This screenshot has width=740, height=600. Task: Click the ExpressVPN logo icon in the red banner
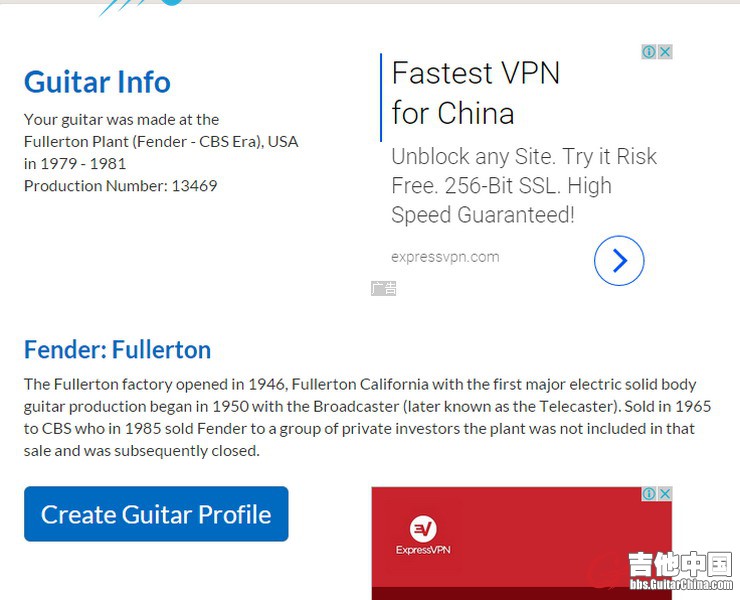pos(423,529)
